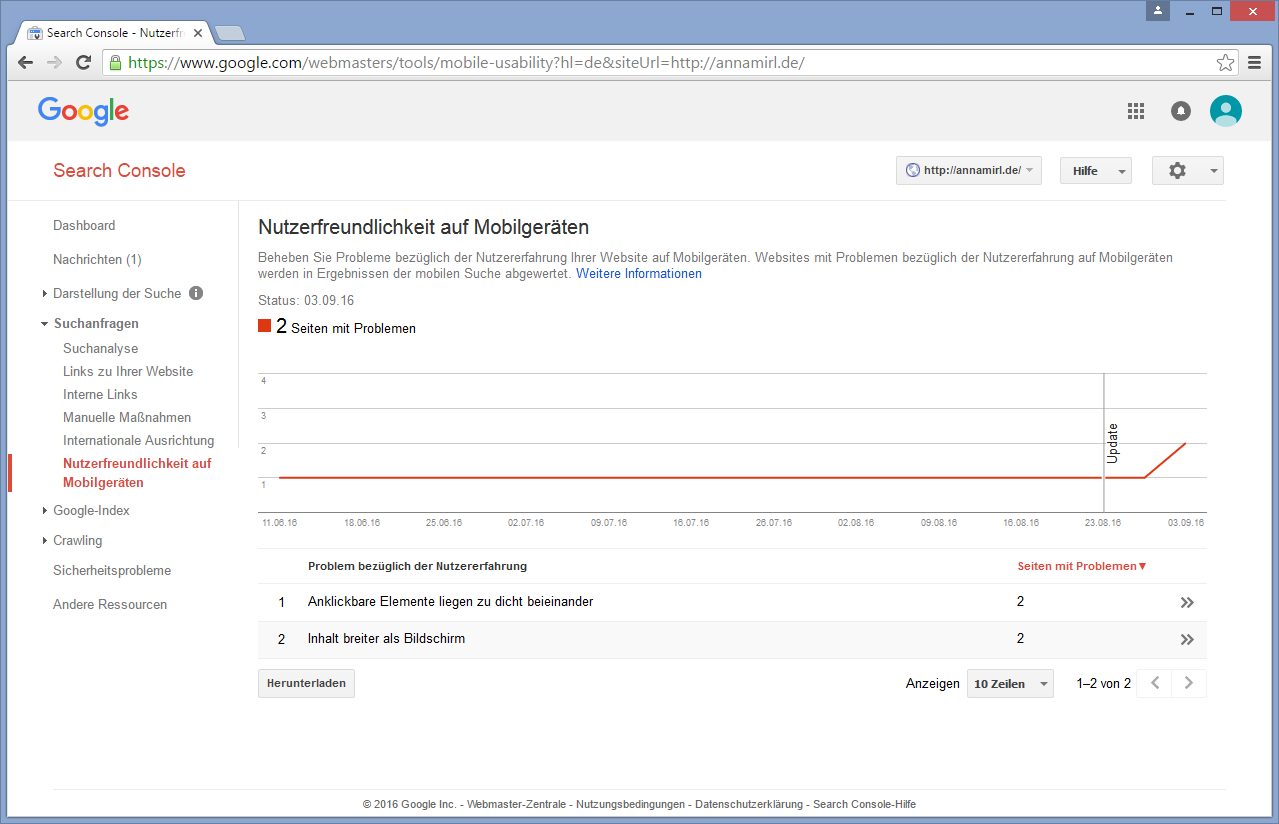1279x824 pixels.
Task: Open the Google apps grid
Action: [1135, 111]
